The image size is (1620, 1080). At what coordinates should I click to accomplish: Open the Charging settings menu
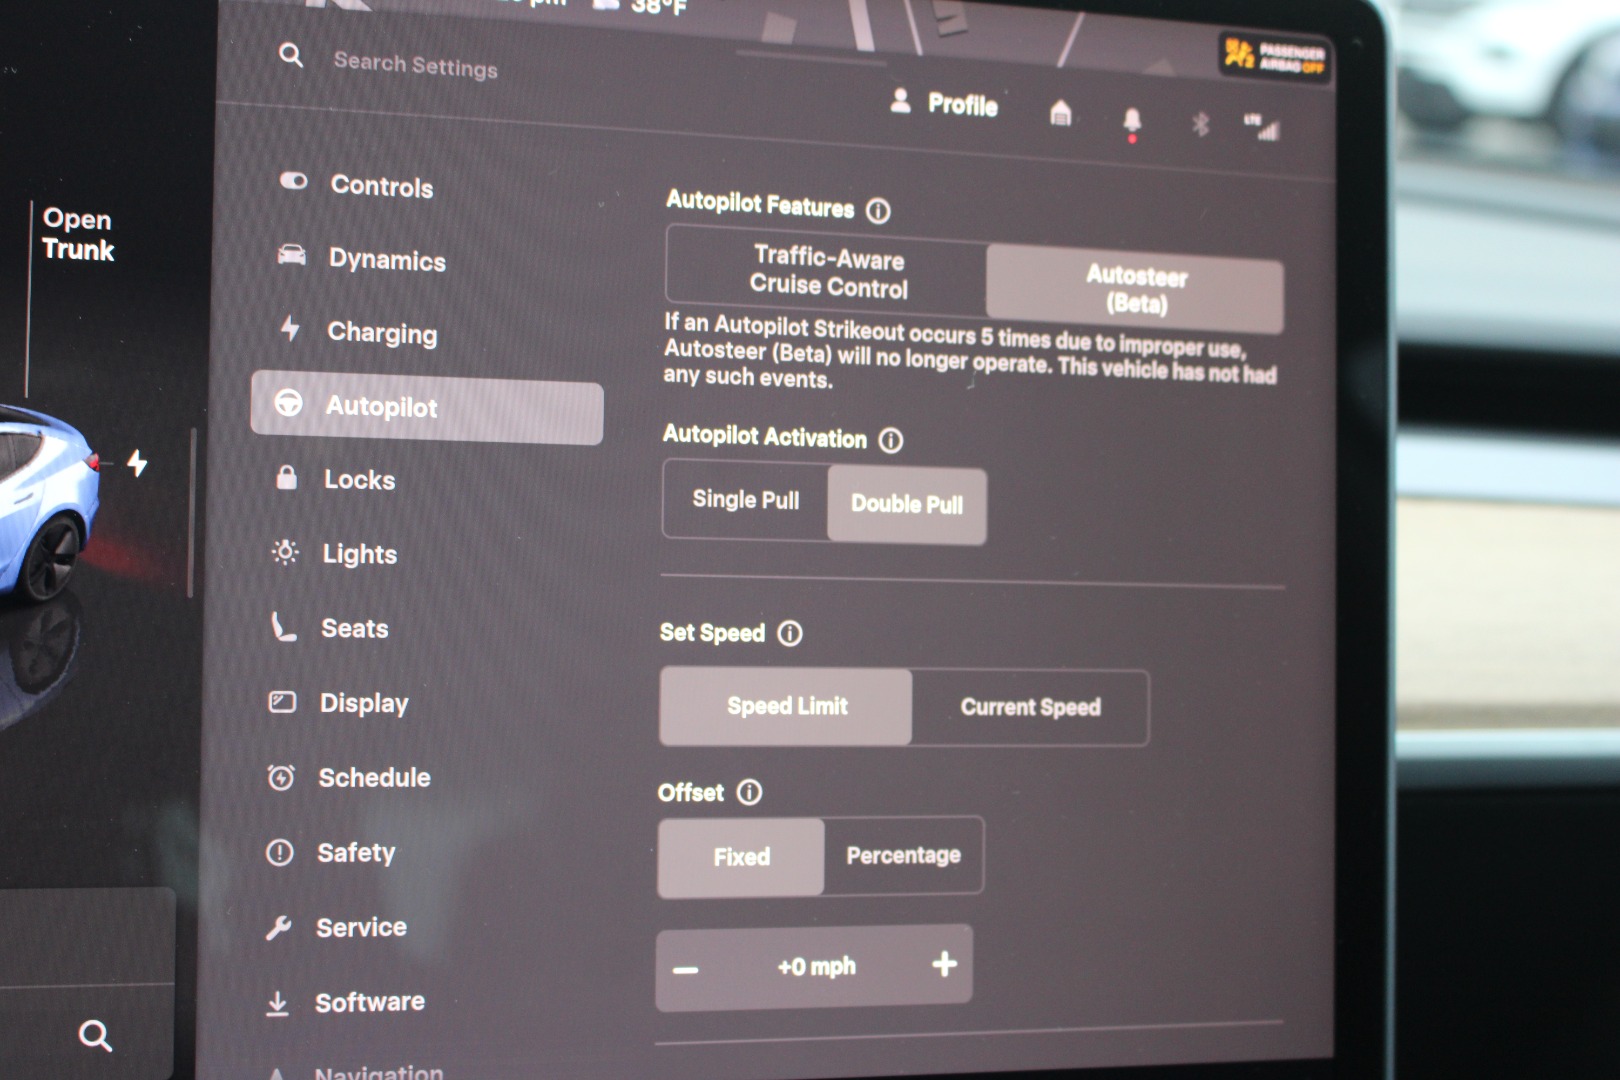(x=381, y=333)
